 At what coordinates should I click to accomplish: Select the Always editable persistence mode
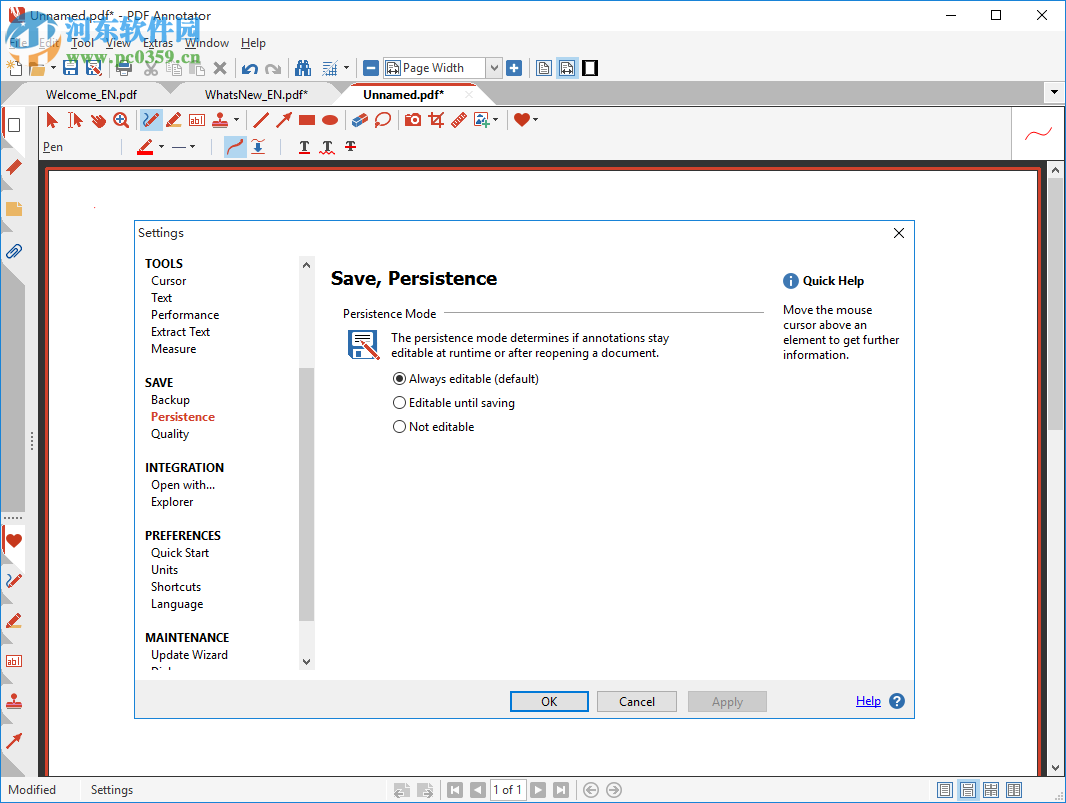click(x=399, y=378)
